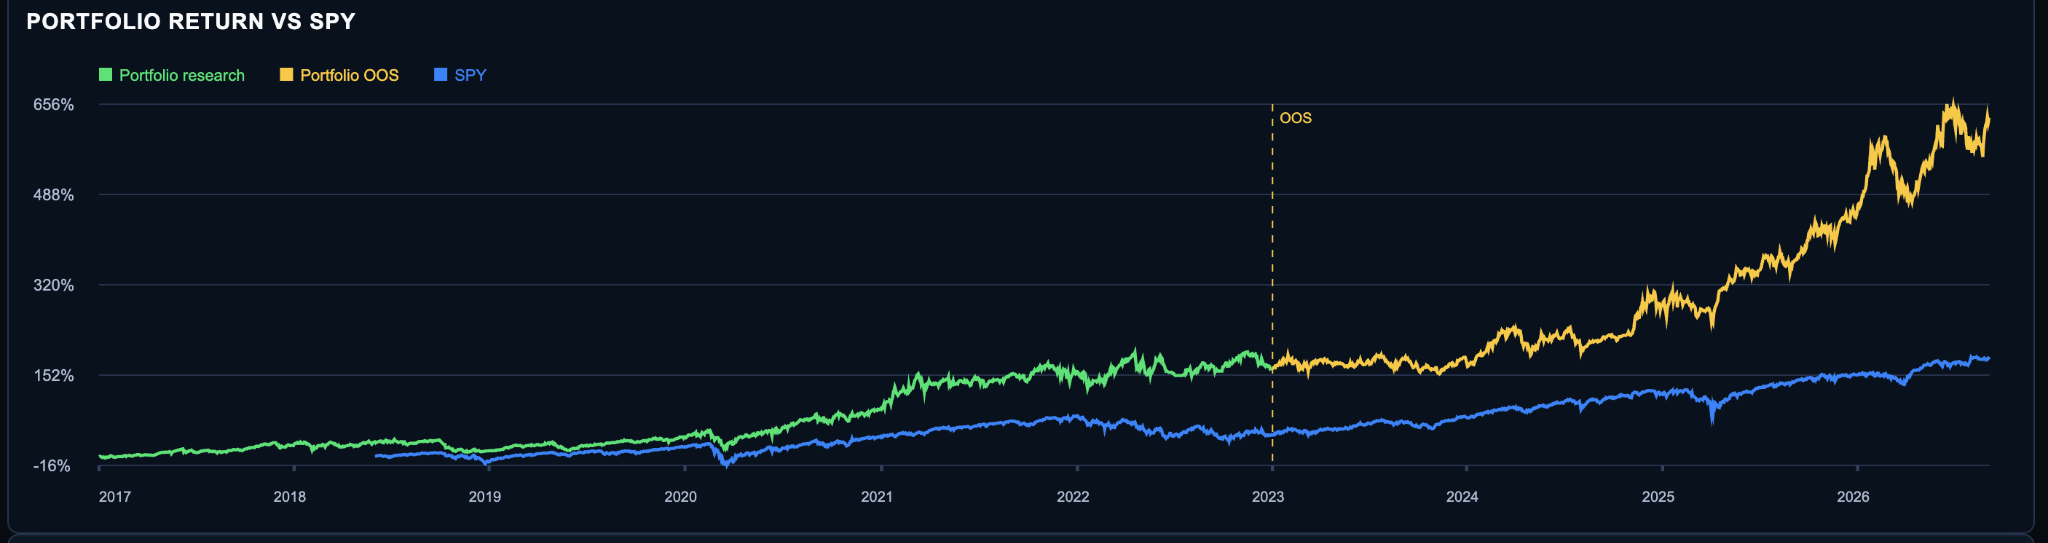
Task: Click the 2026 x-axis label
Action: pos(1853,497)
